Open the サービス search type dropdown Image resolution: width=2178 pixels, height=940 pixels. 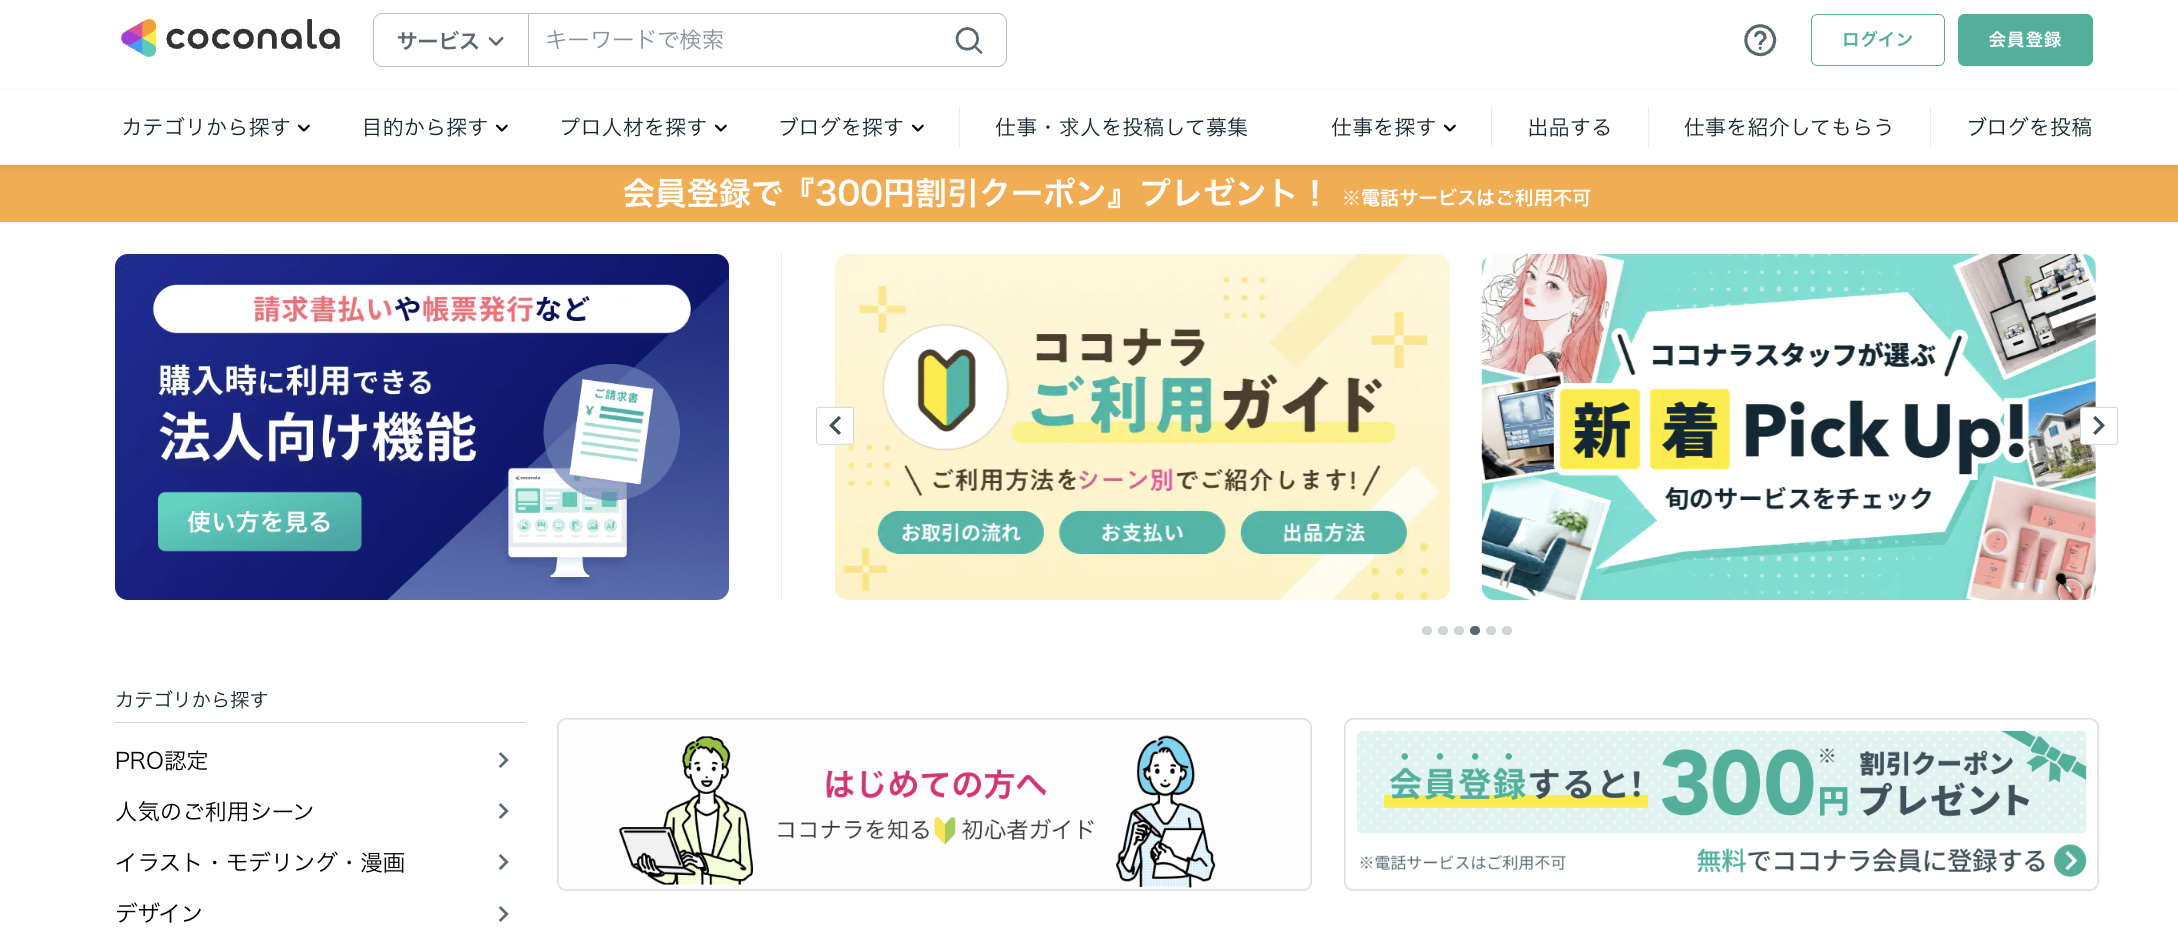click(x=451, y=40)
